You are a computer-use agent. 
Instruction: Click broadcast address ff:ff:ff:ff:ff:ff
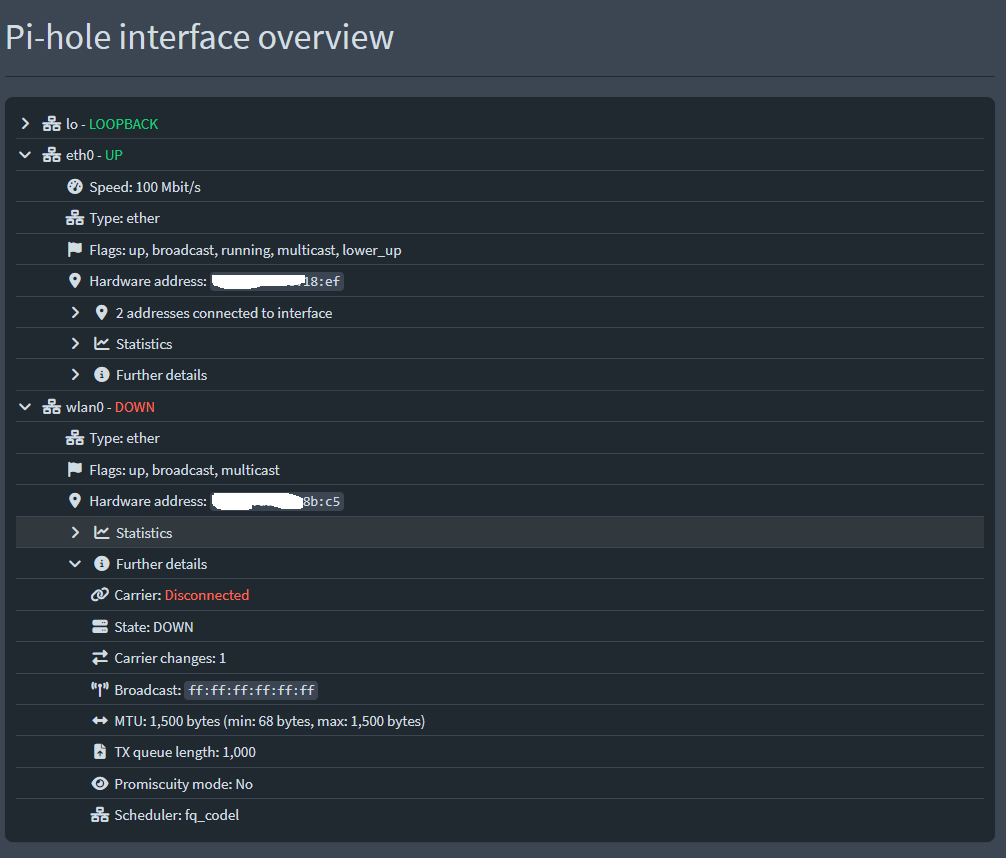(251, 690)
